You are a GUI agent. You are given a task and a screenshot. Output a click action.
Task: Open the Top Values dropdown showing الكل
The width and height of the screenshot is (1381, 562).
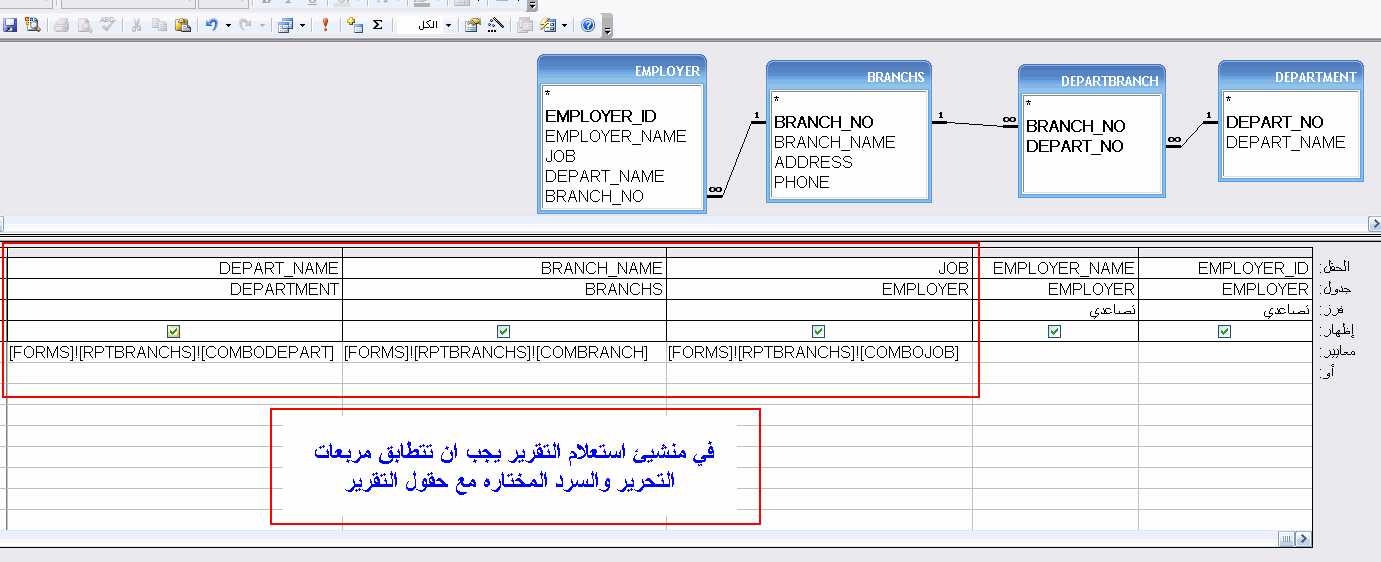click(426, 25)
